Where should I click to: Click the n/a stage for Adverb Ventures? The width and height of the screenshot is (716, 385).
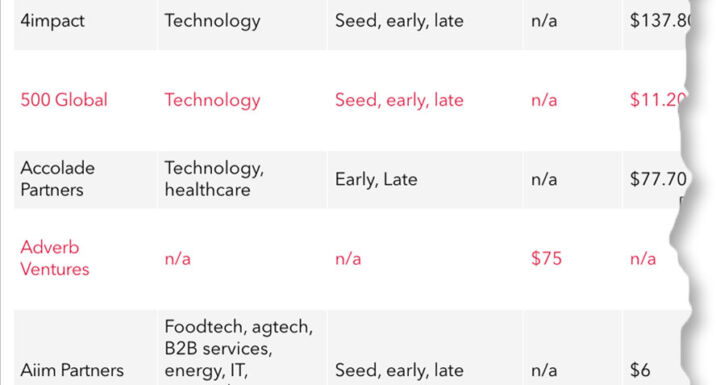pyautogui.click(x=348, y=259)
